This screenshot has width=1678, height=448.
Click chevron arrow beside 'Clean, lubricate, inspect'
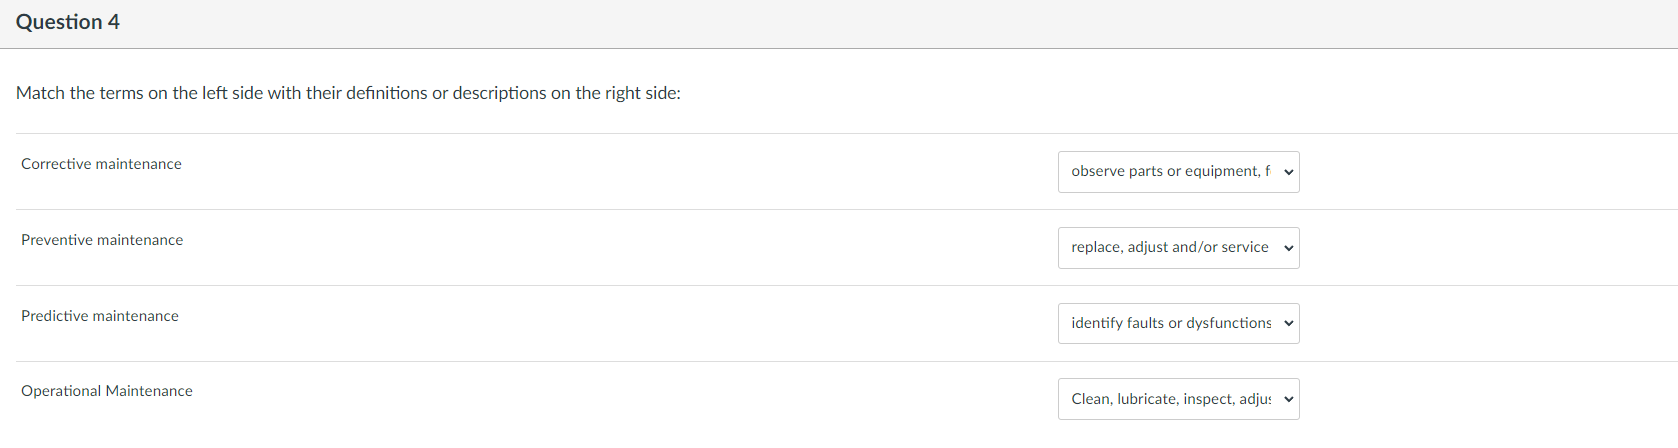1289,399
